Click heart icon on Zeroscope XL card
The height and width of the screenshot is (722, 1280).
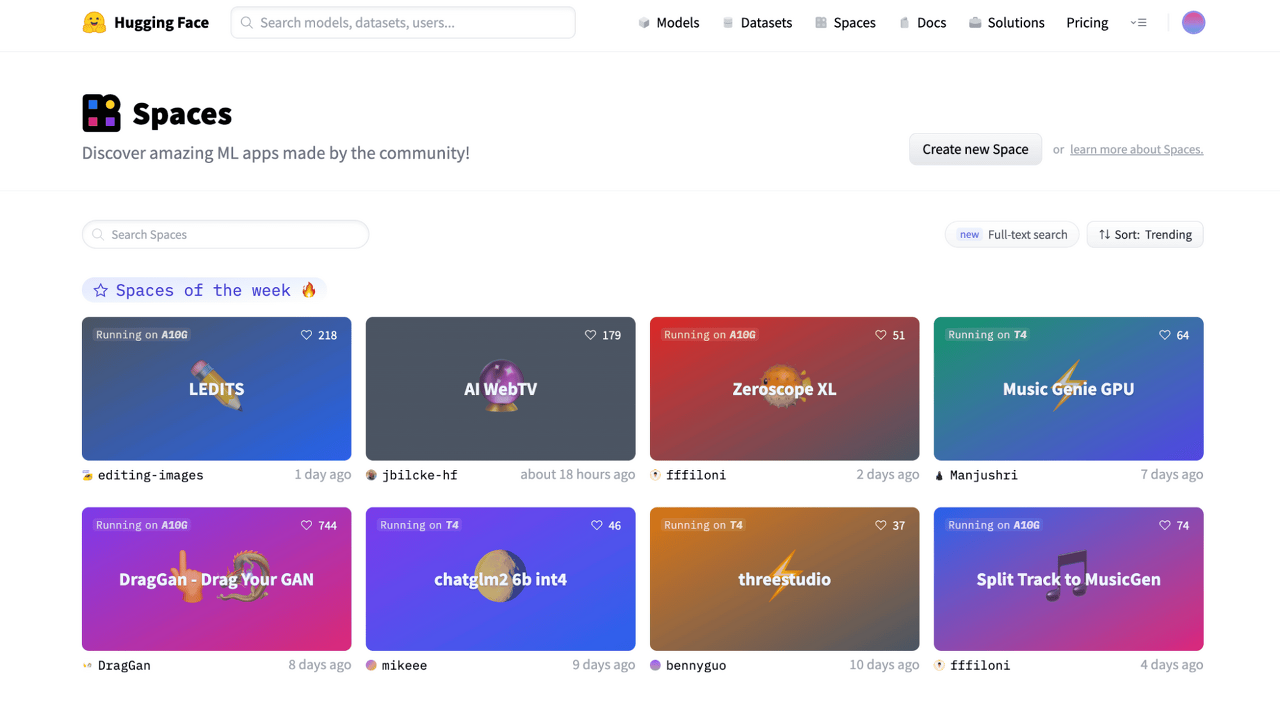pyautogui.click(x=881, y=335)
